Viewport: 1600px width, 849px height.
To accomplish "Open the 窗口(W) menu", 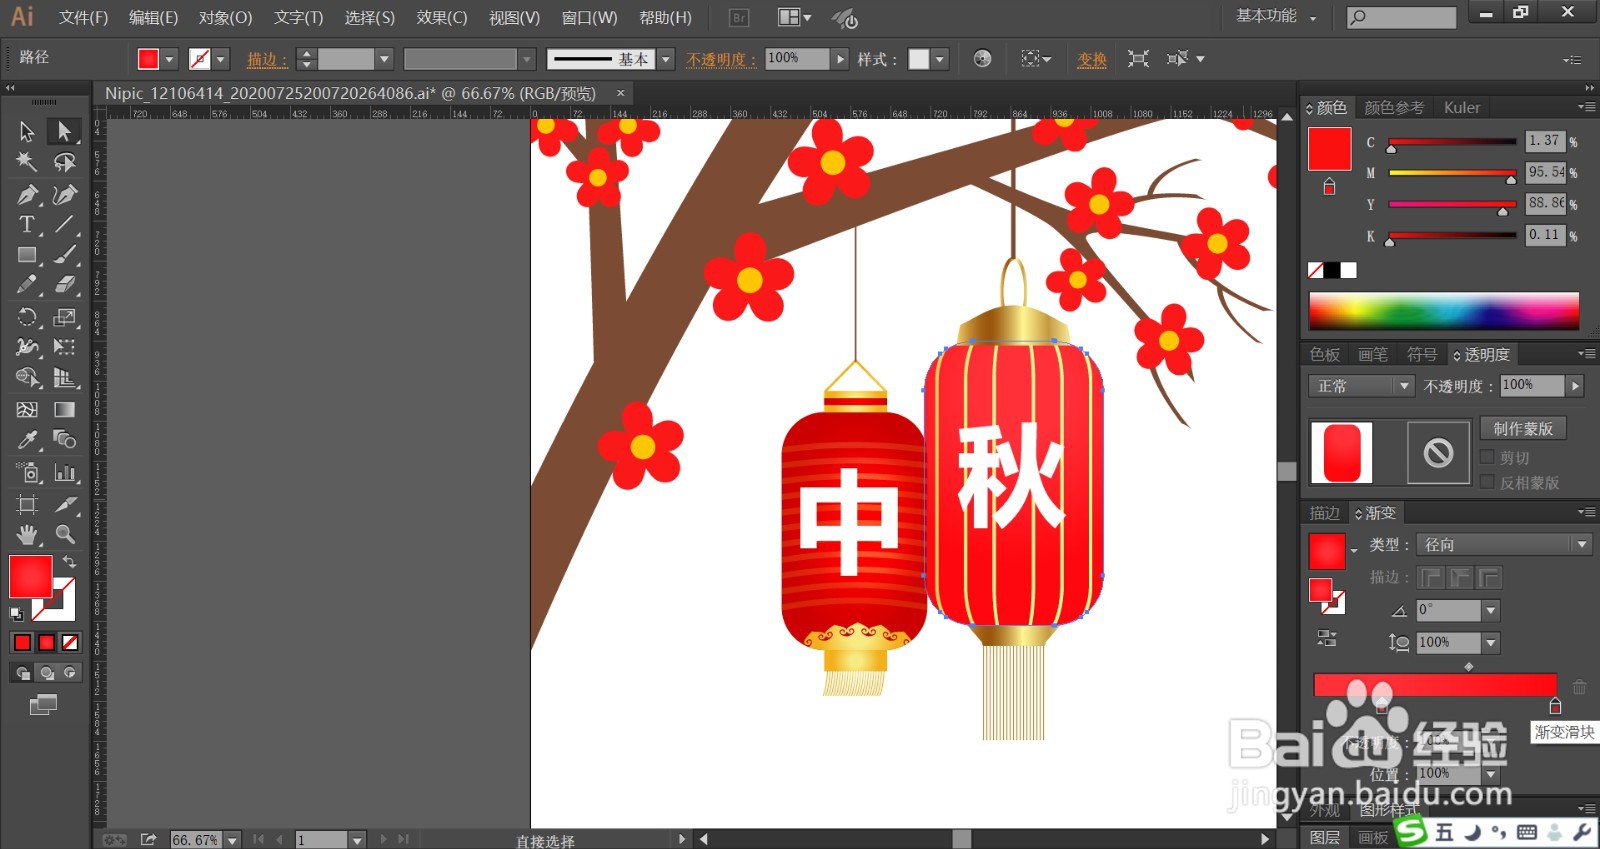I will [x=589, y=17].
